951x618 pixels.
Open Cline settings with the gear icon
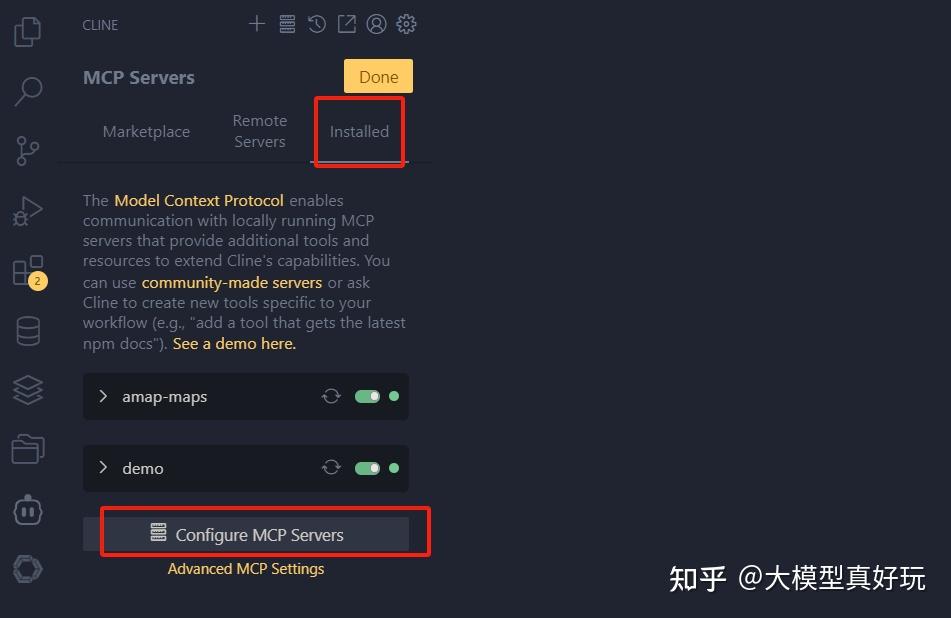pyautogui.click(x=406, y=23)
